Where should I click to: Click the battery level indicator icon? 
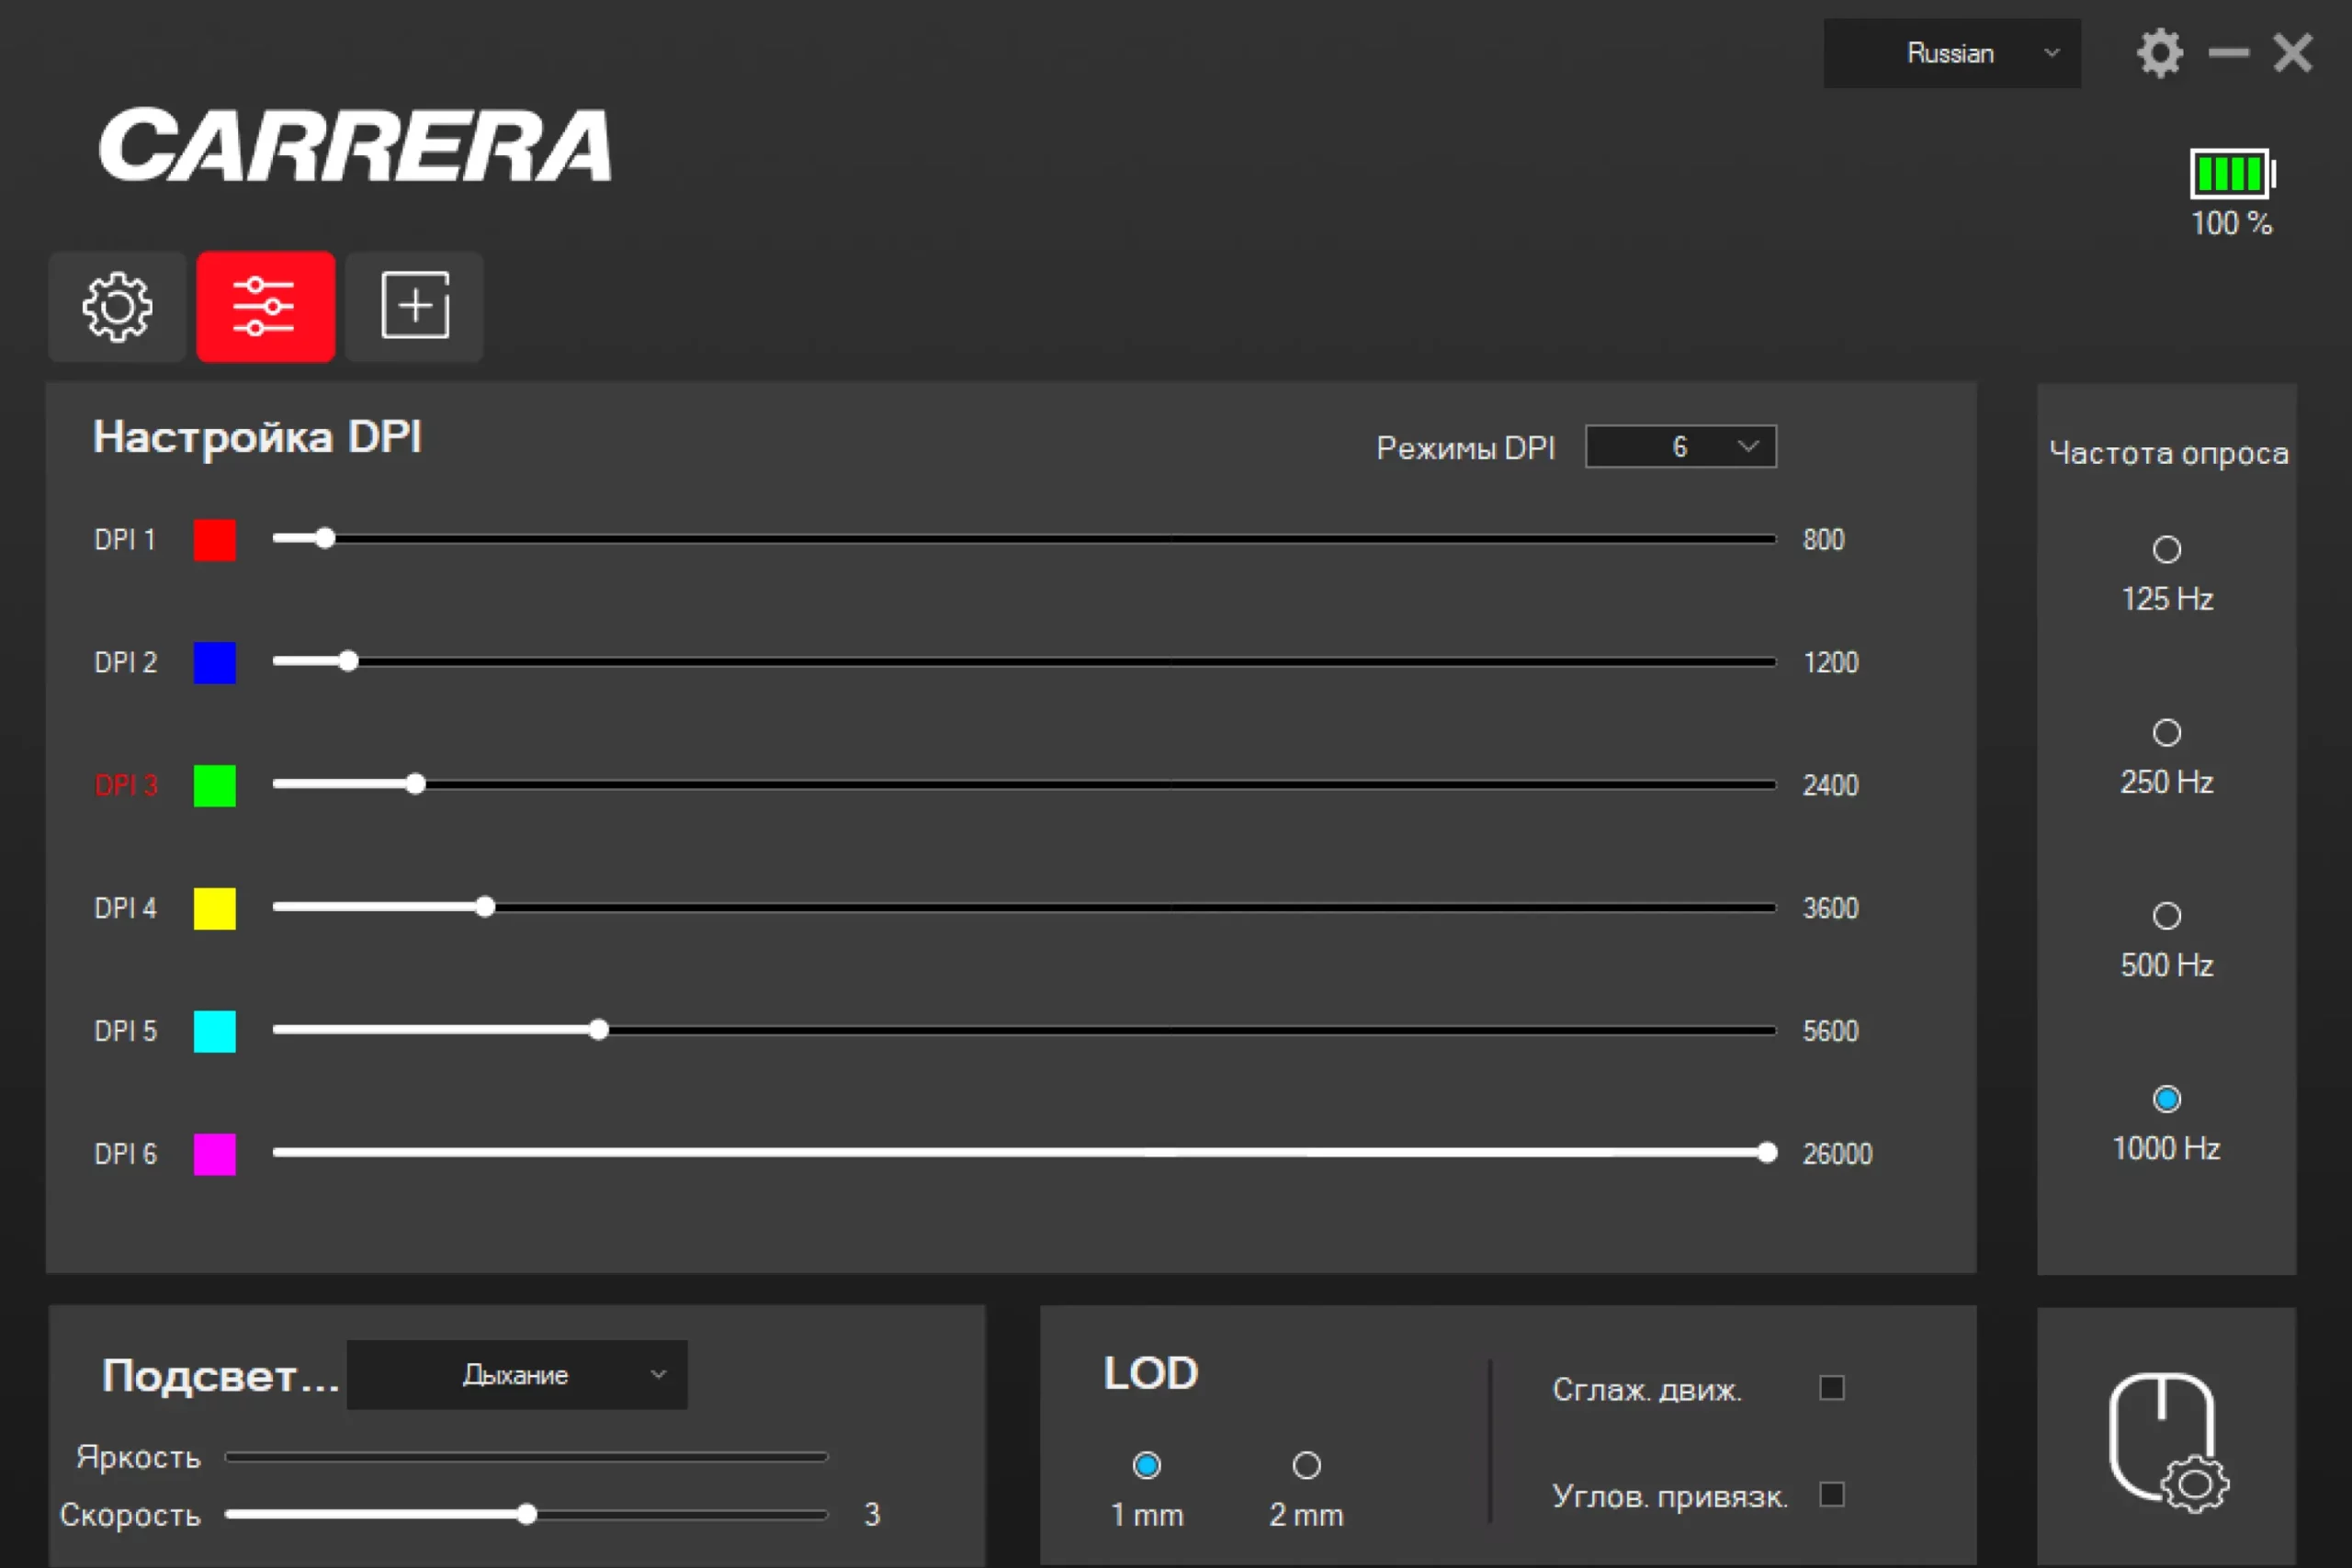click(x=2231, y=174)
